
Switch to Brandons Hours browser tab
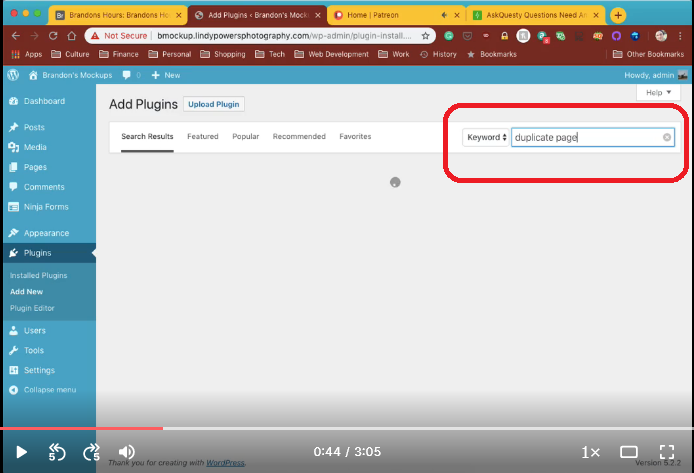click(119, 15)
